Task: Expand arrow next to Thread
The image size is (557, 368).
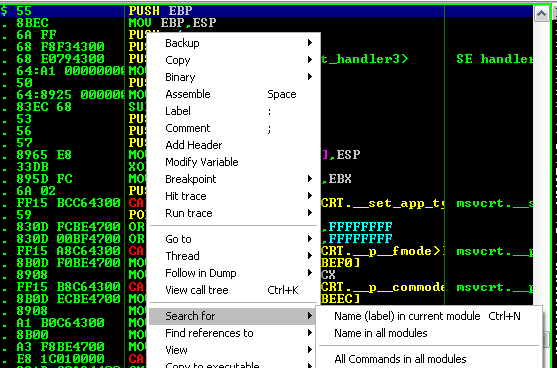Action: pos(310,256)
